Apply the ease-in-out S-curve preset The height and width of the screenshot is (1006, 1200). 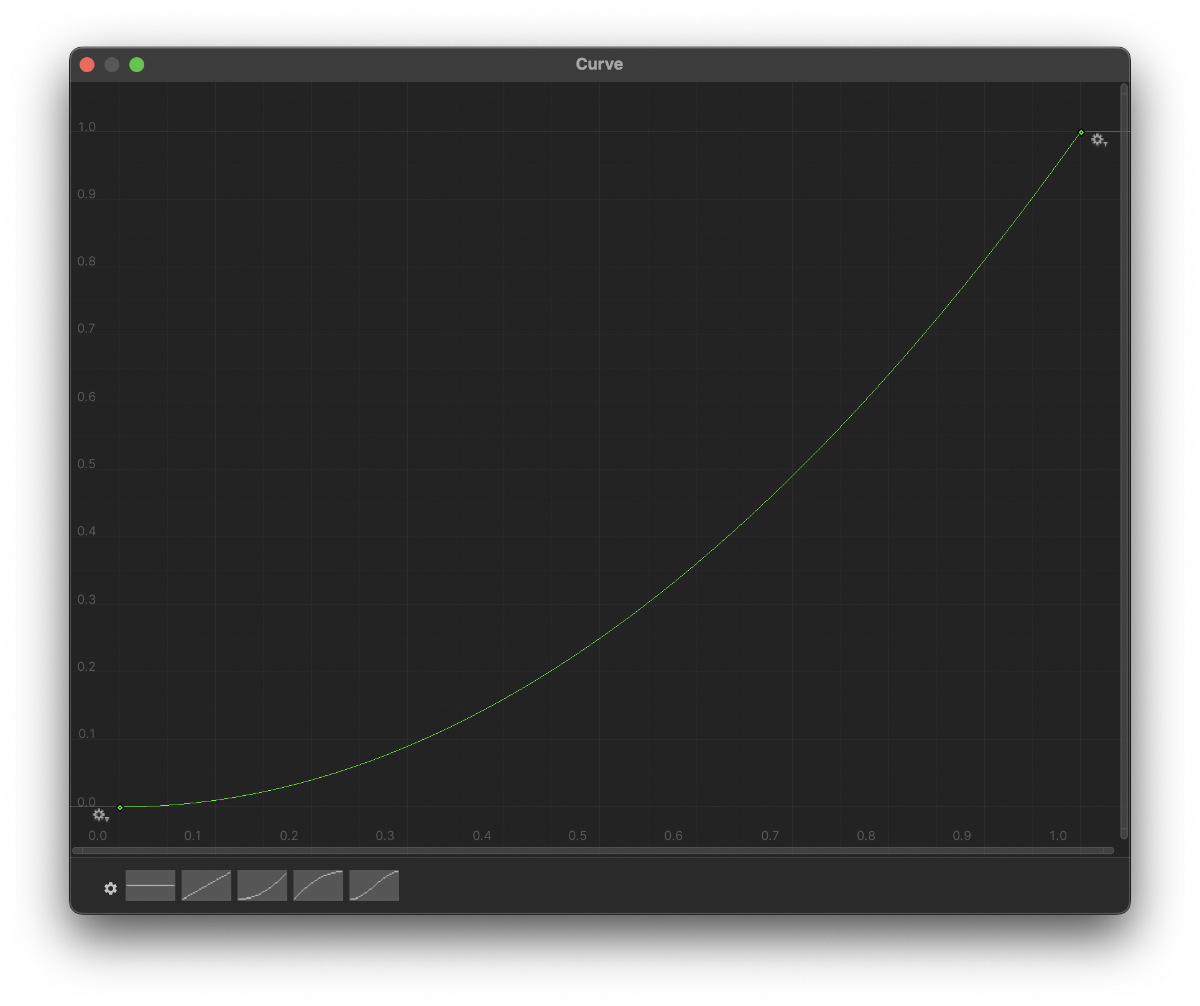[374, 886]
